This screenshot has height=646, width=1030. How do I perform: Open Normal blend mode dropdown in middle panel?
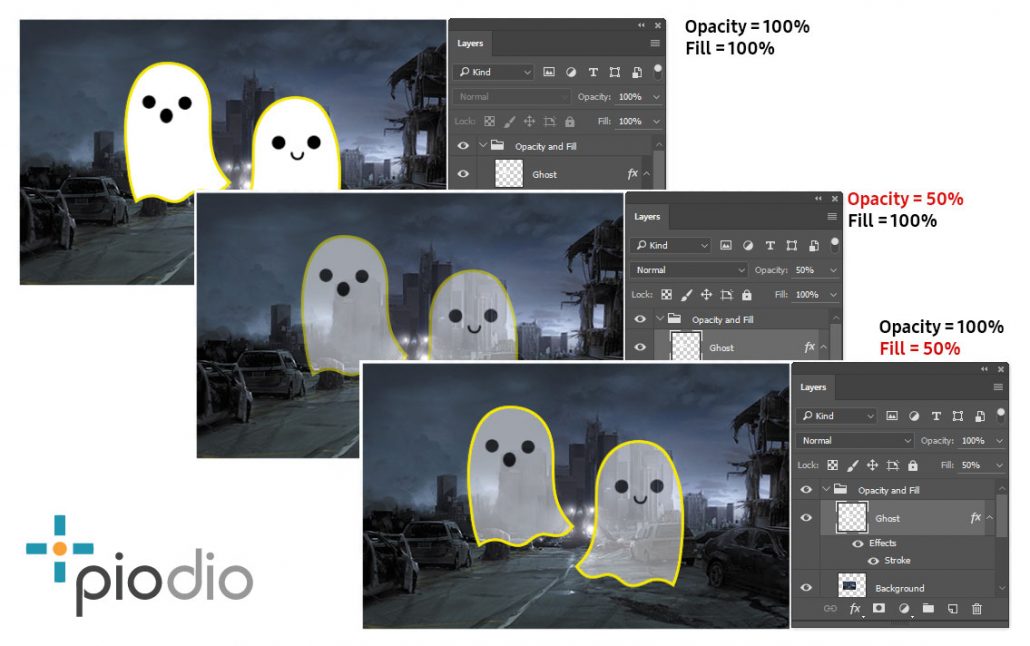688,270
